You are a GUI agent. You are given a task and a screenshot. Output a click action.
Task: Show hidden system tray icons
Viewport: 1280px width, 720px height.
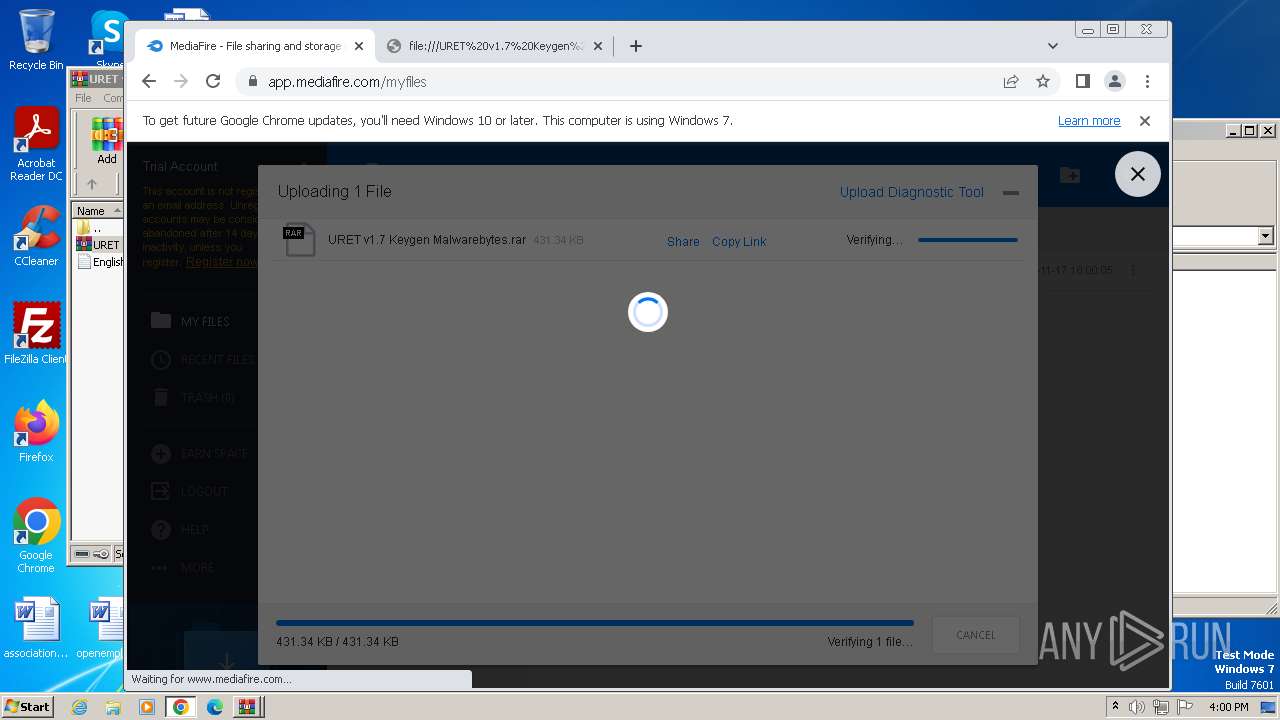click(x=1115, y=707)
